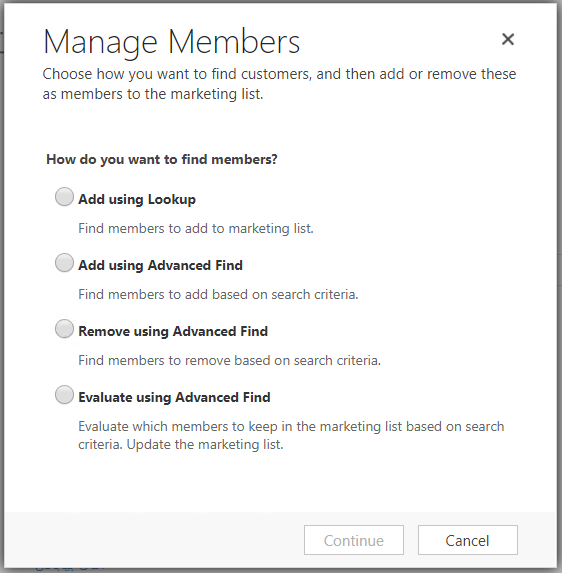Click the "Remove using Advanced Find" label text
Screen dimensions: 562x573
coord(173,331)
